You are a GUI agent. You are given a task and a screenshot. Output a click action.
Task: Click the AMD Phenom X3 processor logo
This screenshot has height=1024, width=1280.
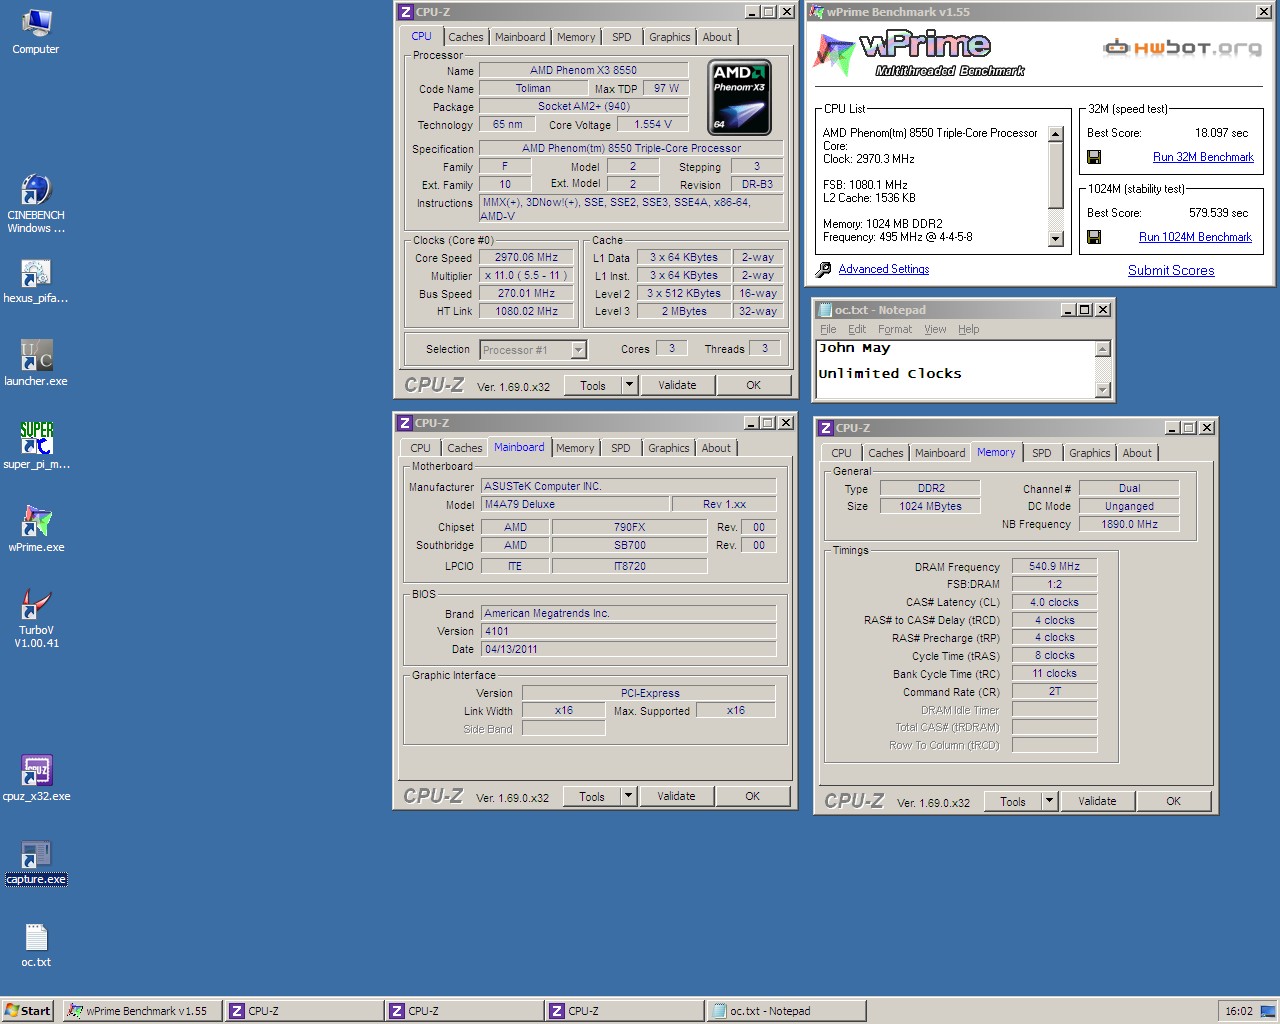pyautogui.click(x=740, y=98)
